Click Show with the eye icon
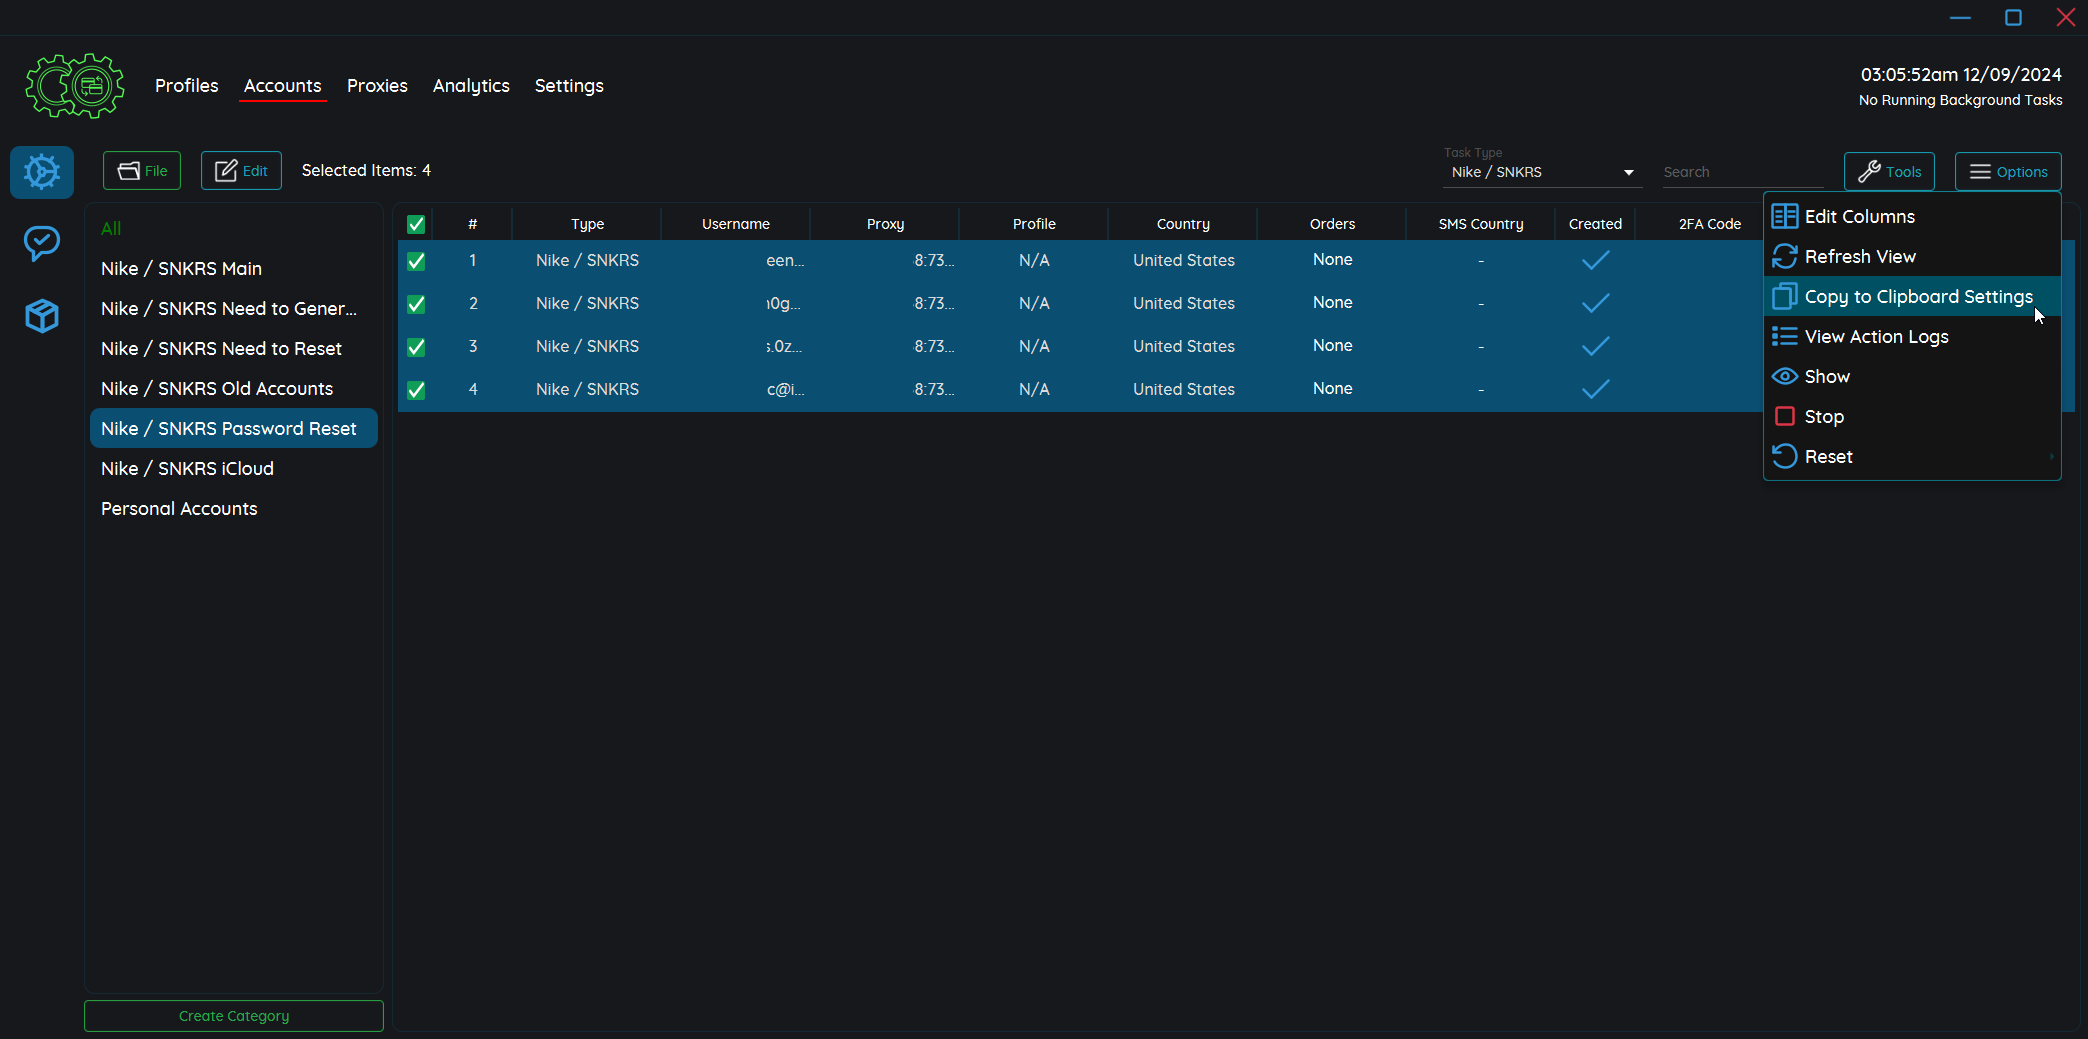This screenshot has height=1039, width=2088. point(1826,377)
